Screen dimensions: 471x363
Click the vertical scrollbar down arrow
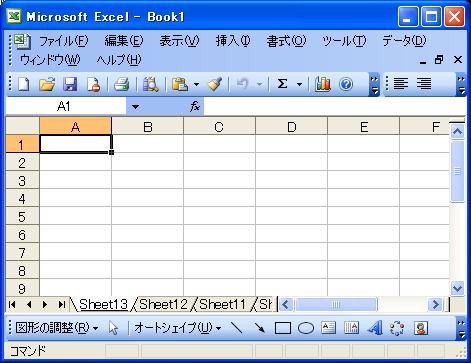point(457,288)
